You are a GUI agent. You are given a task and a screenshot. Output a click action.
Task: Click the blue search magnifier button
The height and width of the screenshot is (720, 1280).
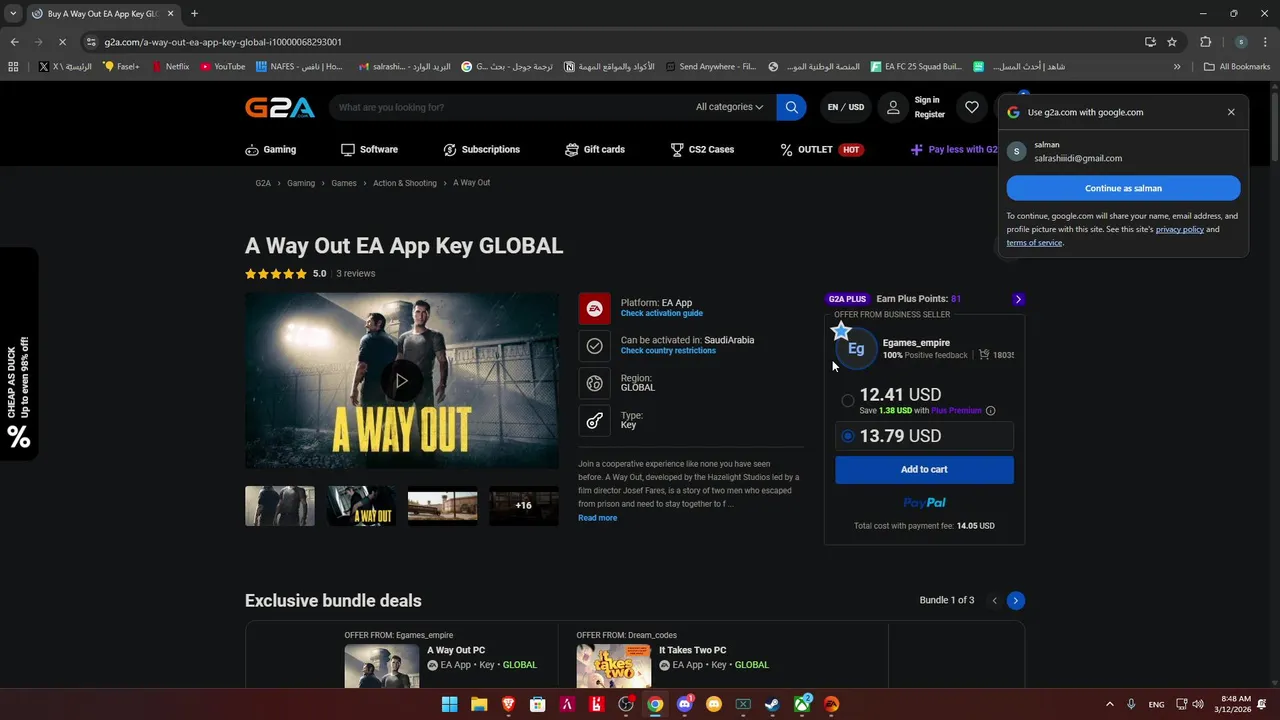click(791, 107)
